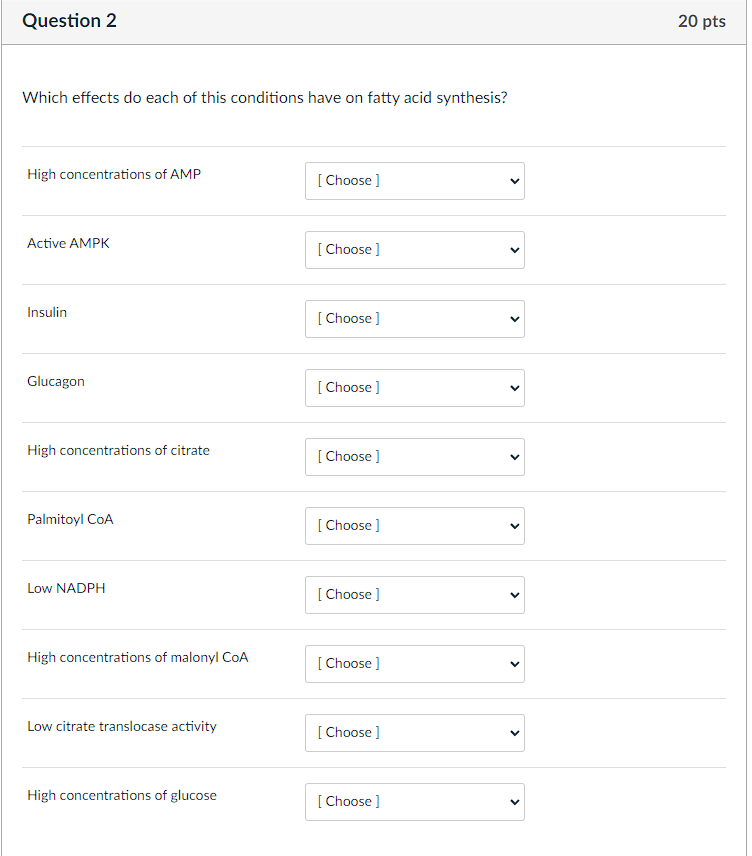Open the Glucagon effect dropdown
Viewport: 752px width, 856px height.
click(x=414, y=388)
